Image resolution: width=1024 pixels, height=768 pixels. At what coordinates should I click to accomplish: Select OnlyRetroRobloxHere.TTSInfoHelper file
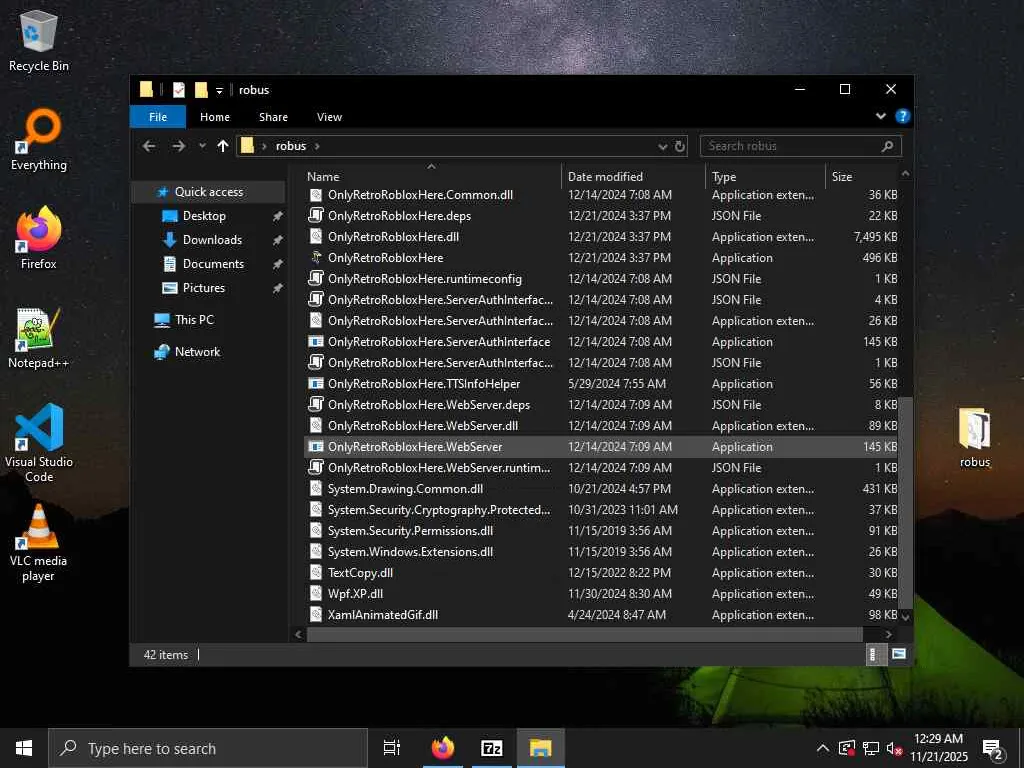point(601,384)
